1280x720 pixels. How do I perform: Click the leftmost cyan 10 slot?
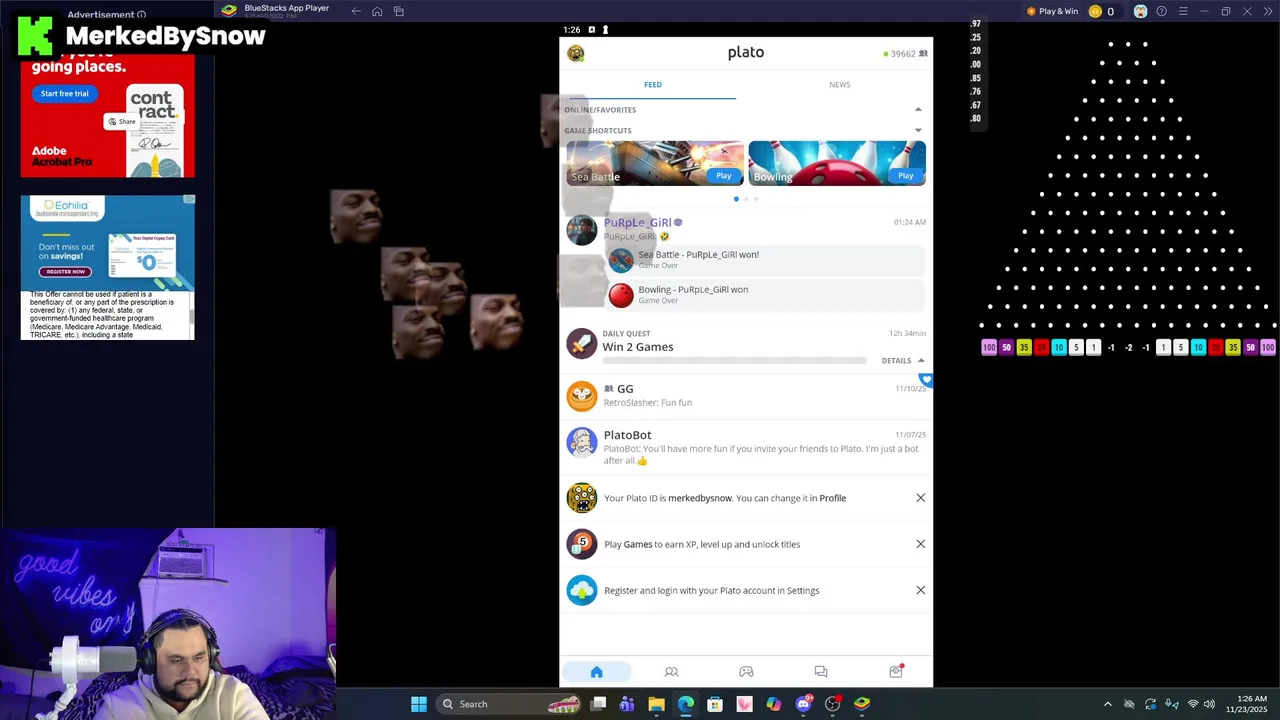coord(1058,347)
